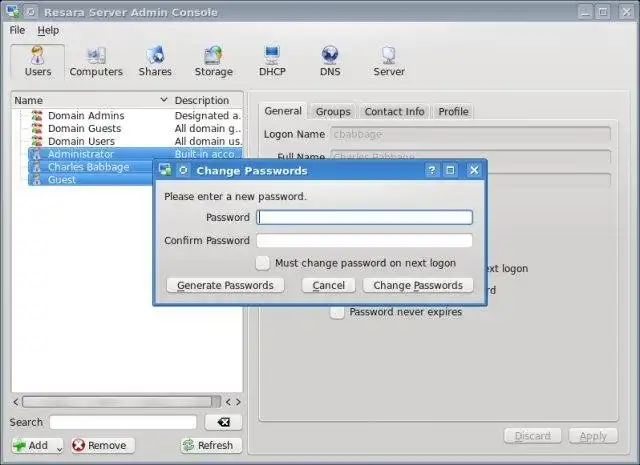Open the DNS section icon
640x465 pixels.
click(x=330, y=55)
